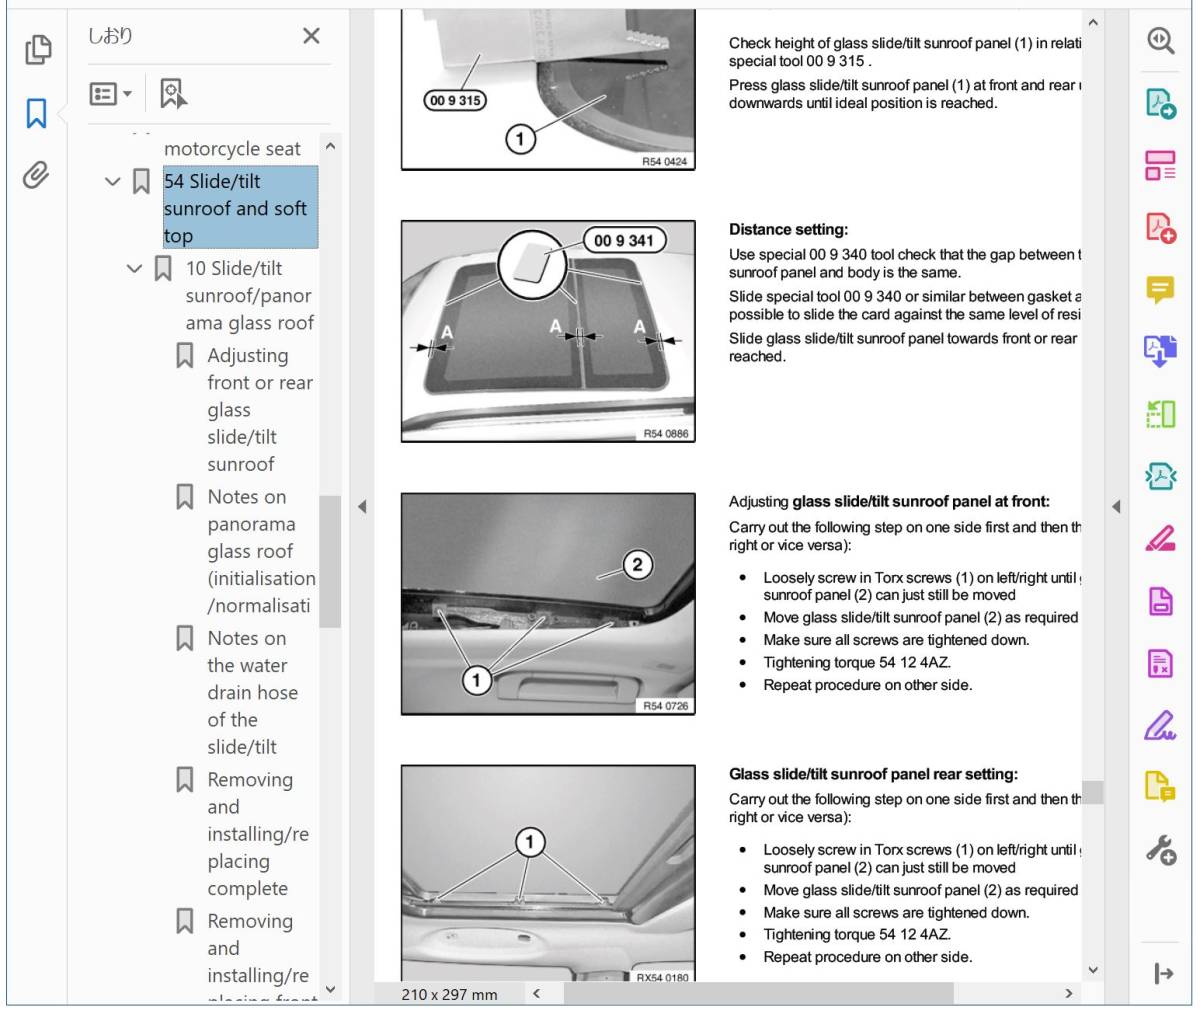Click the horizontal scrollbar thumb
1200x1021 pixels.
(x=758, y=993)
